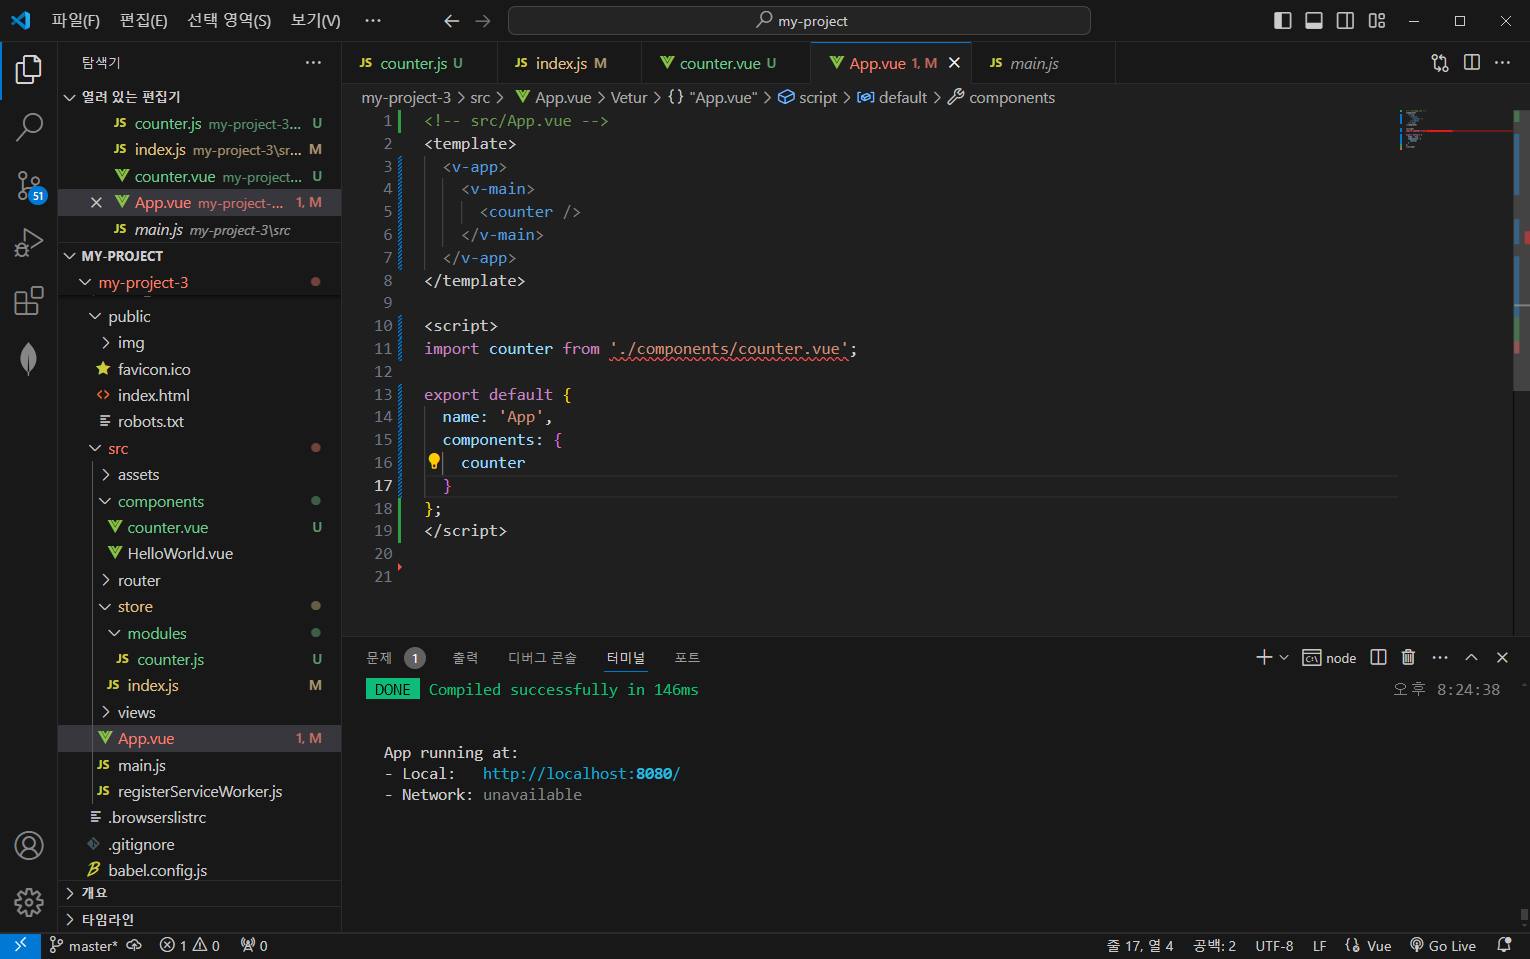Open Source Control view with 51 badge
The height and width of the screenshot is (959, 1530).
pyautogui.click(x=29, y=185)
